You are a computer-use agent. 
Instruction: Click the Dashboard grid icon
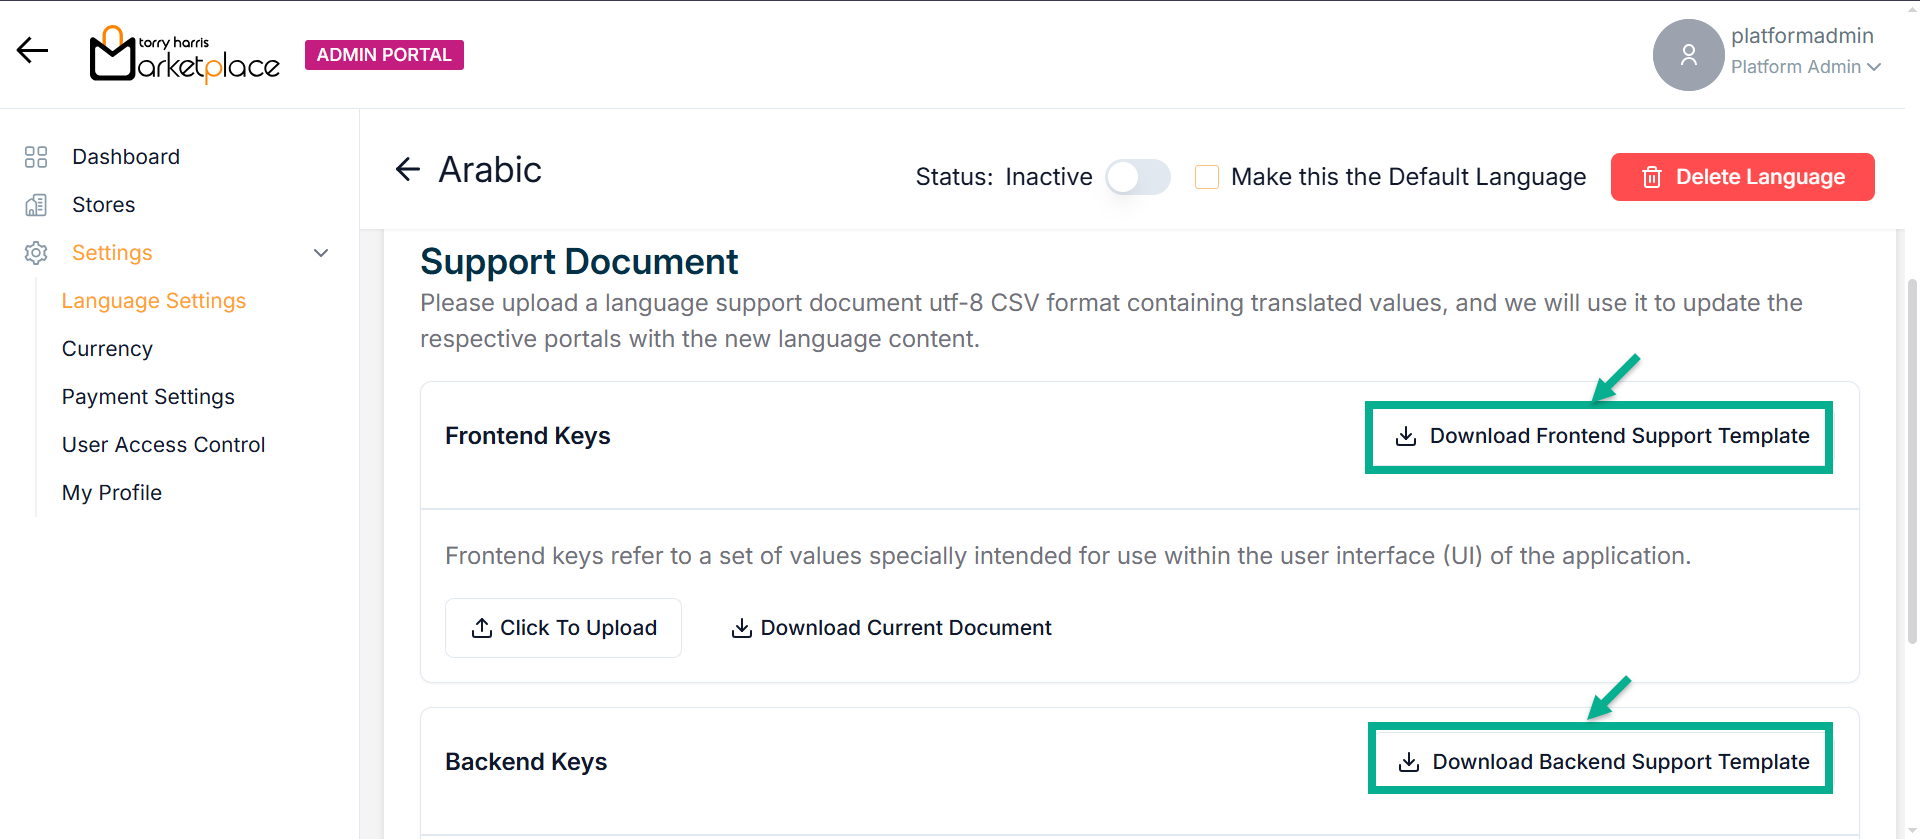(x=36, y=157)
